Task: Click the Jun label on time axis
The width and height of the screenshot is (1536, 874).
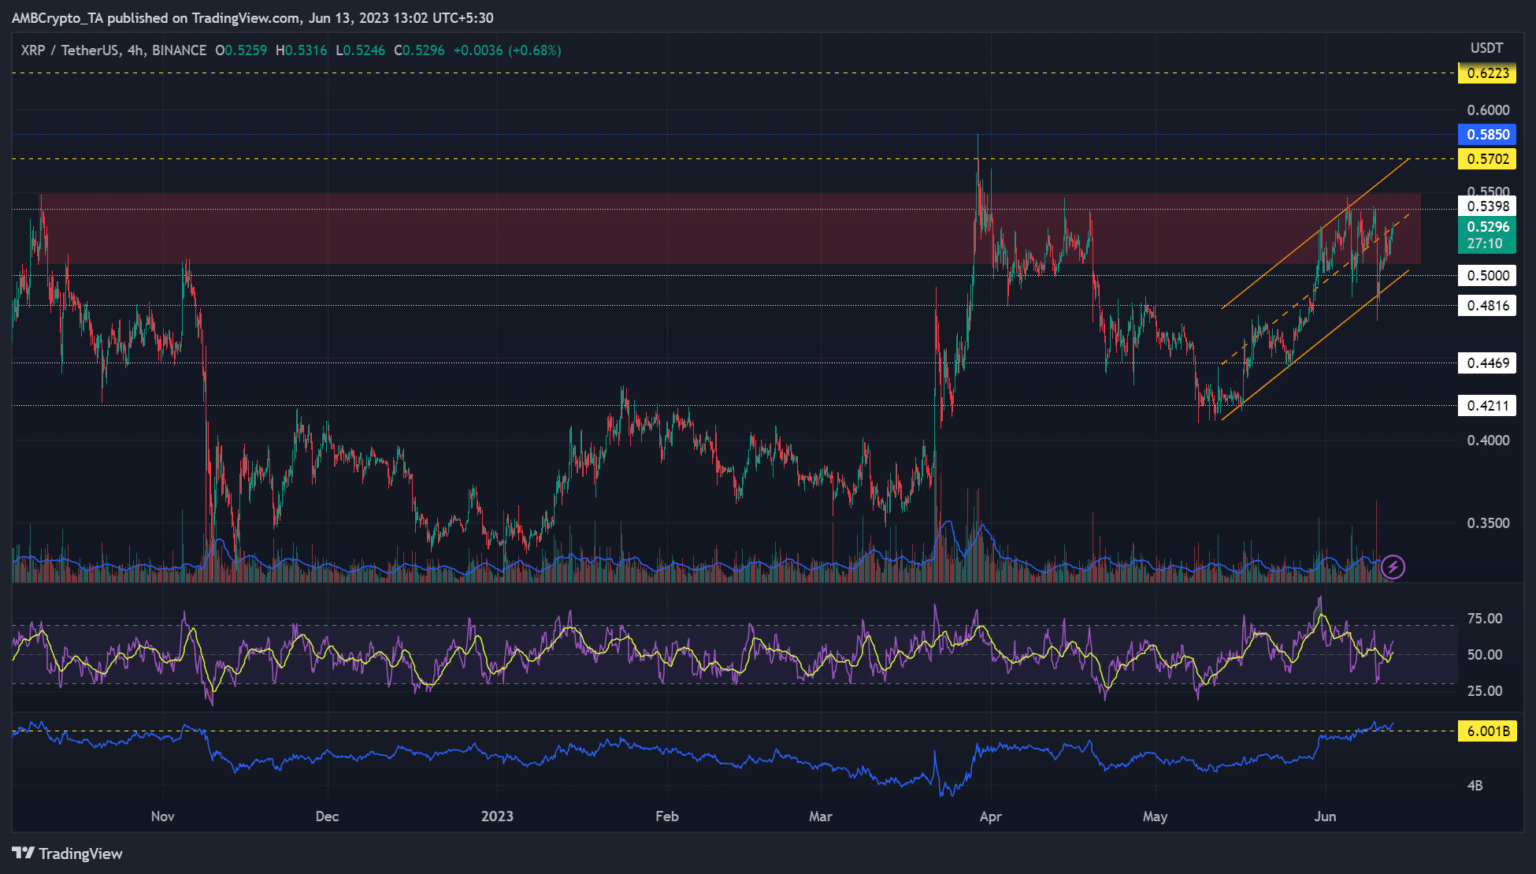Action: point(1325,816)
